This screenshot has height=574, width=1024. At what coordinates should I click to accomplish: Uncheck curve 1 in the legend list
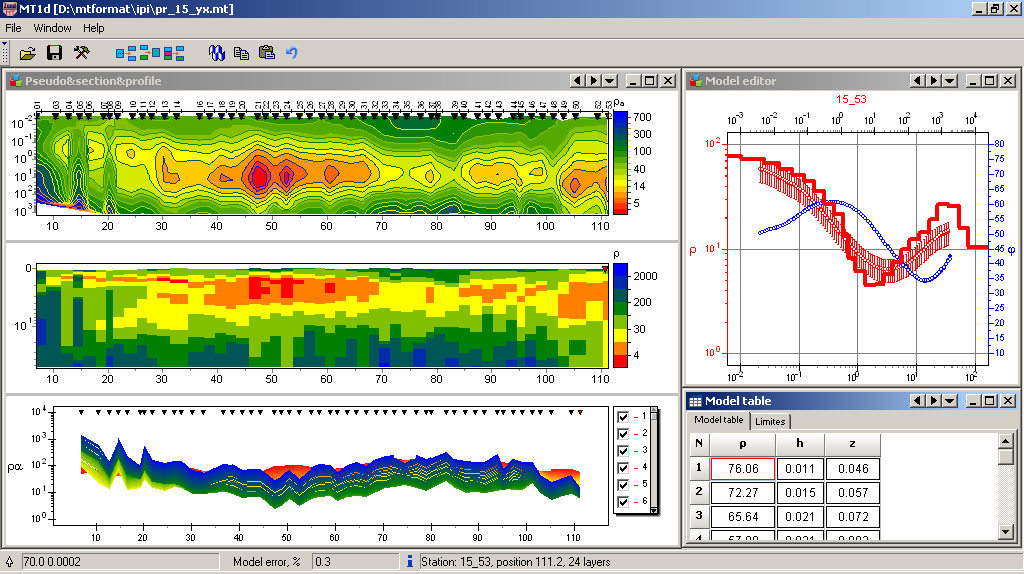pyautogui.click(x=623, y=416)
